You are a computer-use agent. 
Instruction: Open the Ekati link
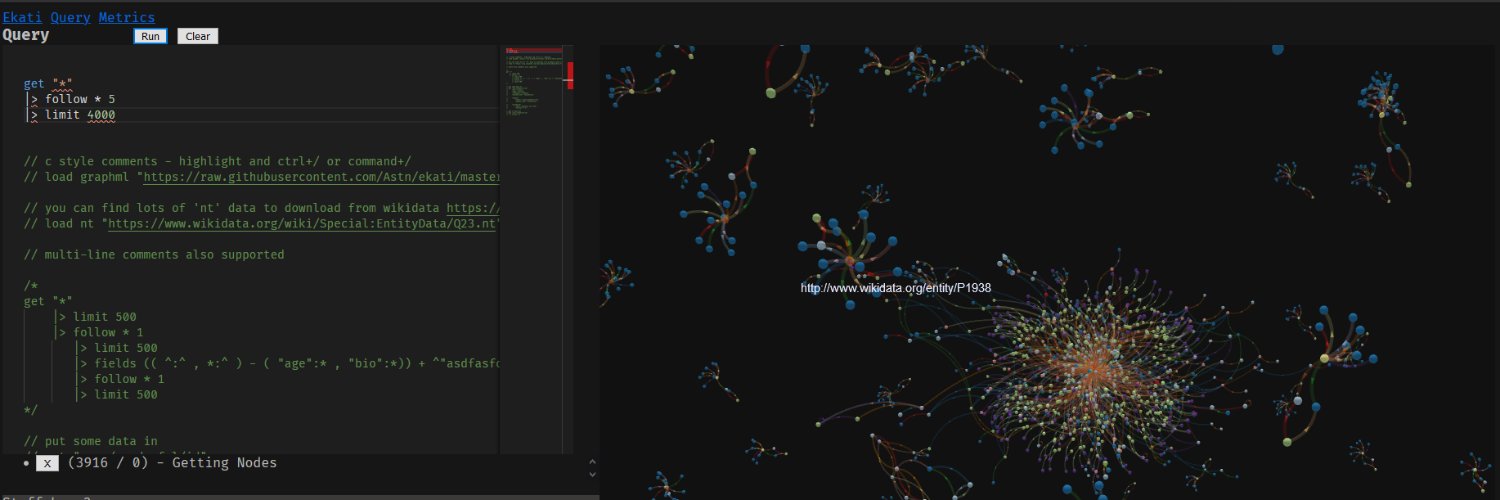click(x=23, y=17)
